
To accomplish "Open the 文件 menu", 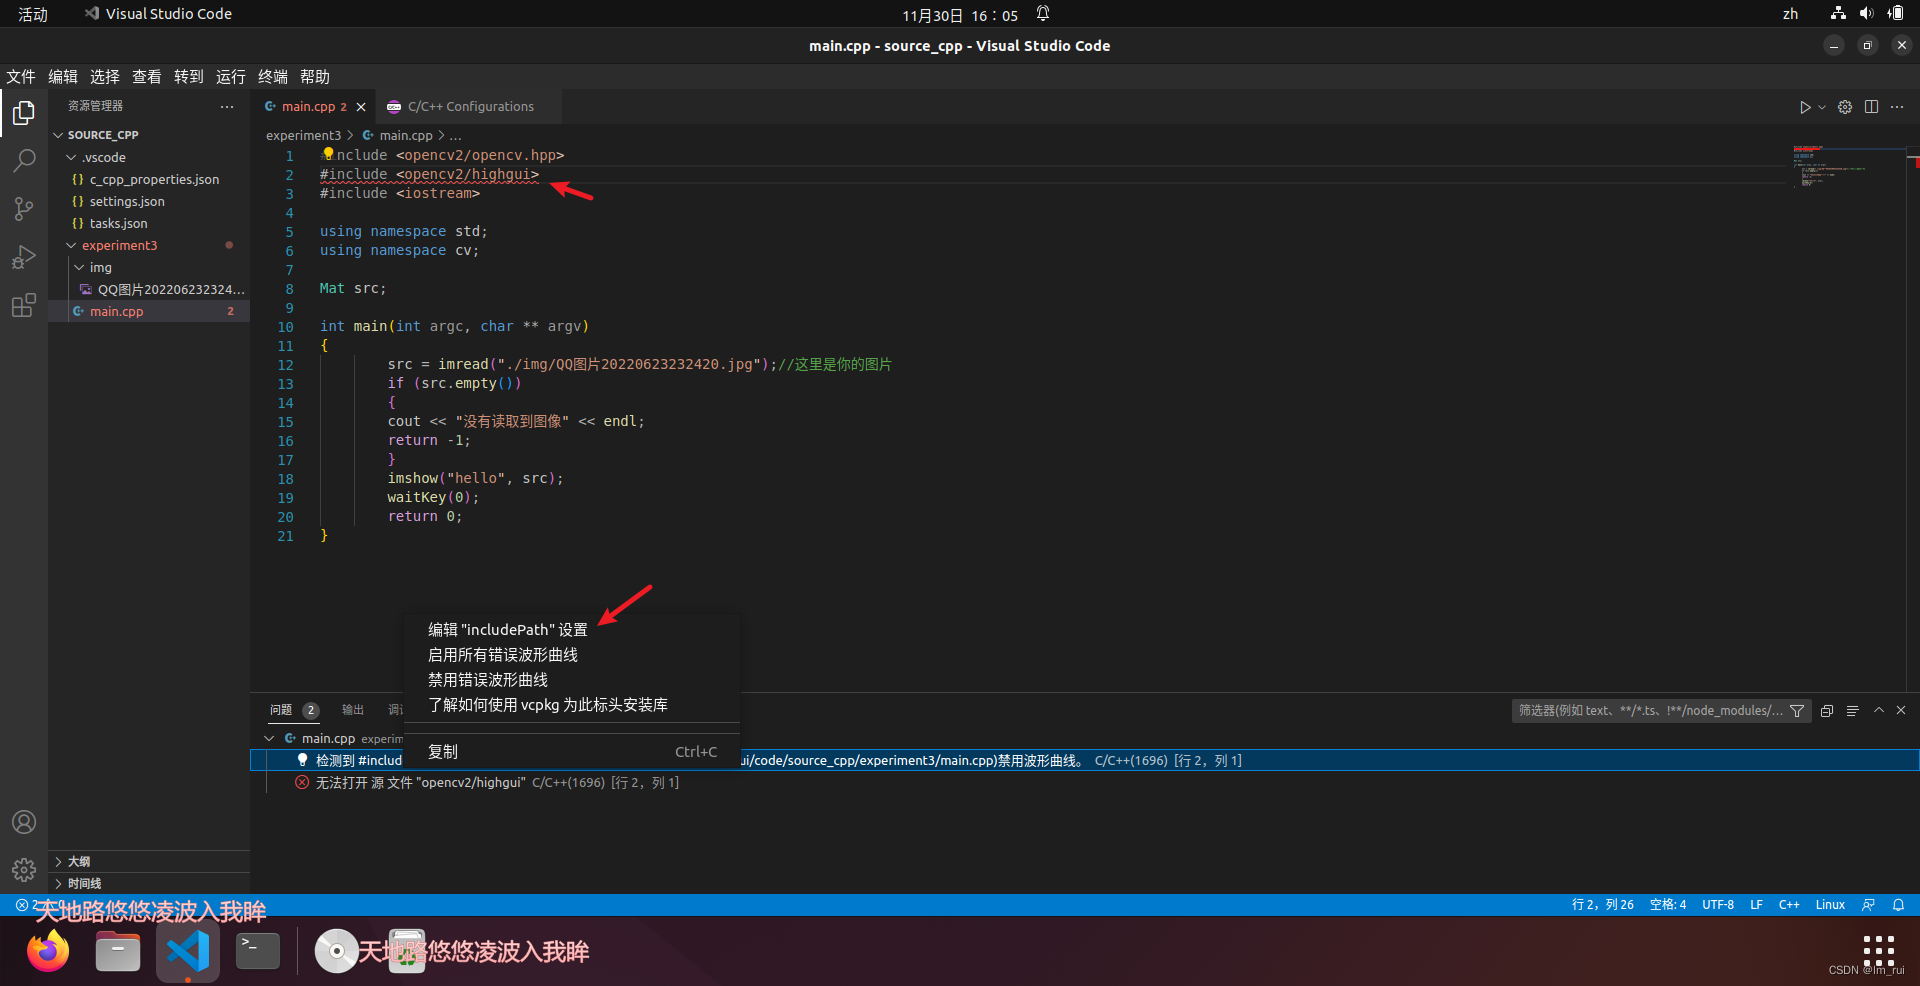I will pos(21,77).
